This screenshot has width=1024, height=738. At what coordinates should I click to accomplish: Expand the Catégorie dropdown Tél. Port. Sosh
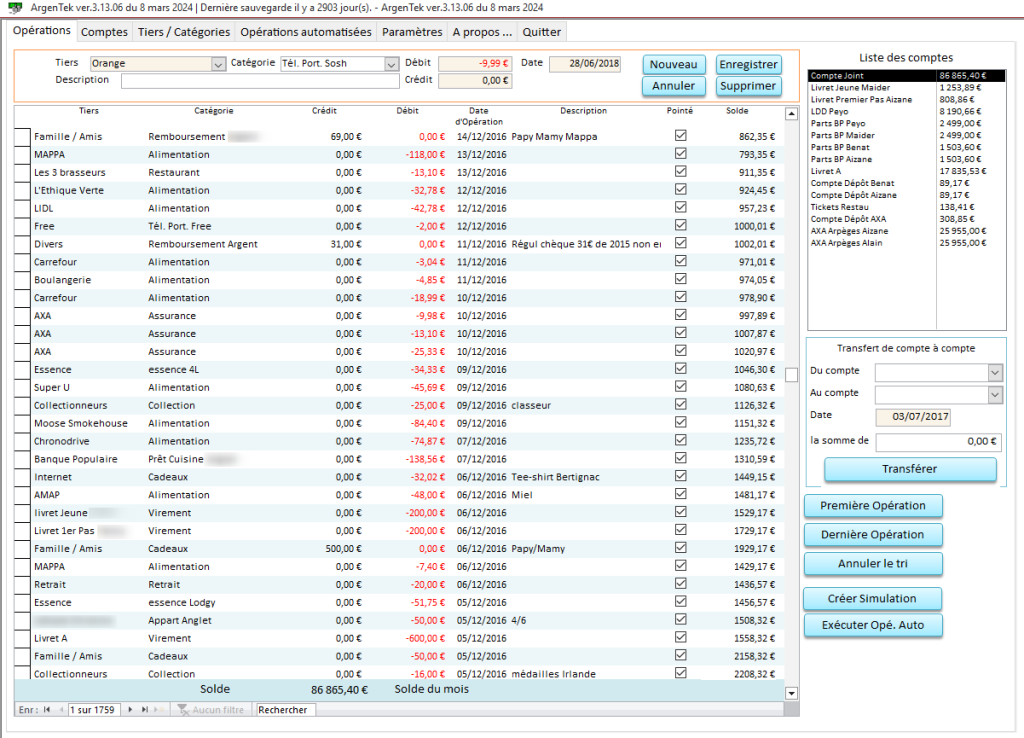point(391,64)
